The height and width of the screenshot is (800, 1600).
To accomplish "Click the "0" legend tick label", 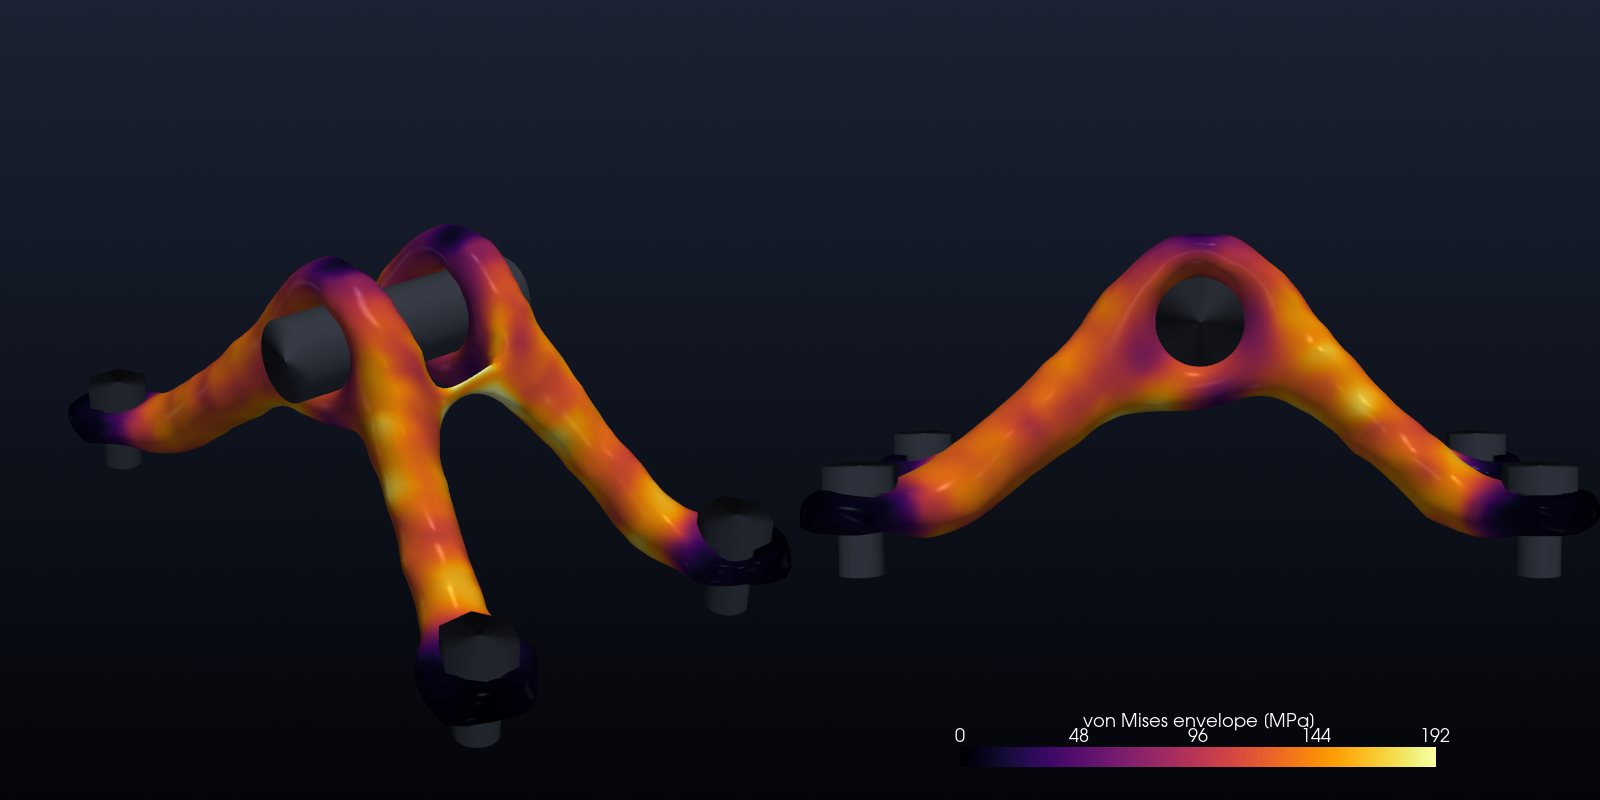I will pos(960,735).
